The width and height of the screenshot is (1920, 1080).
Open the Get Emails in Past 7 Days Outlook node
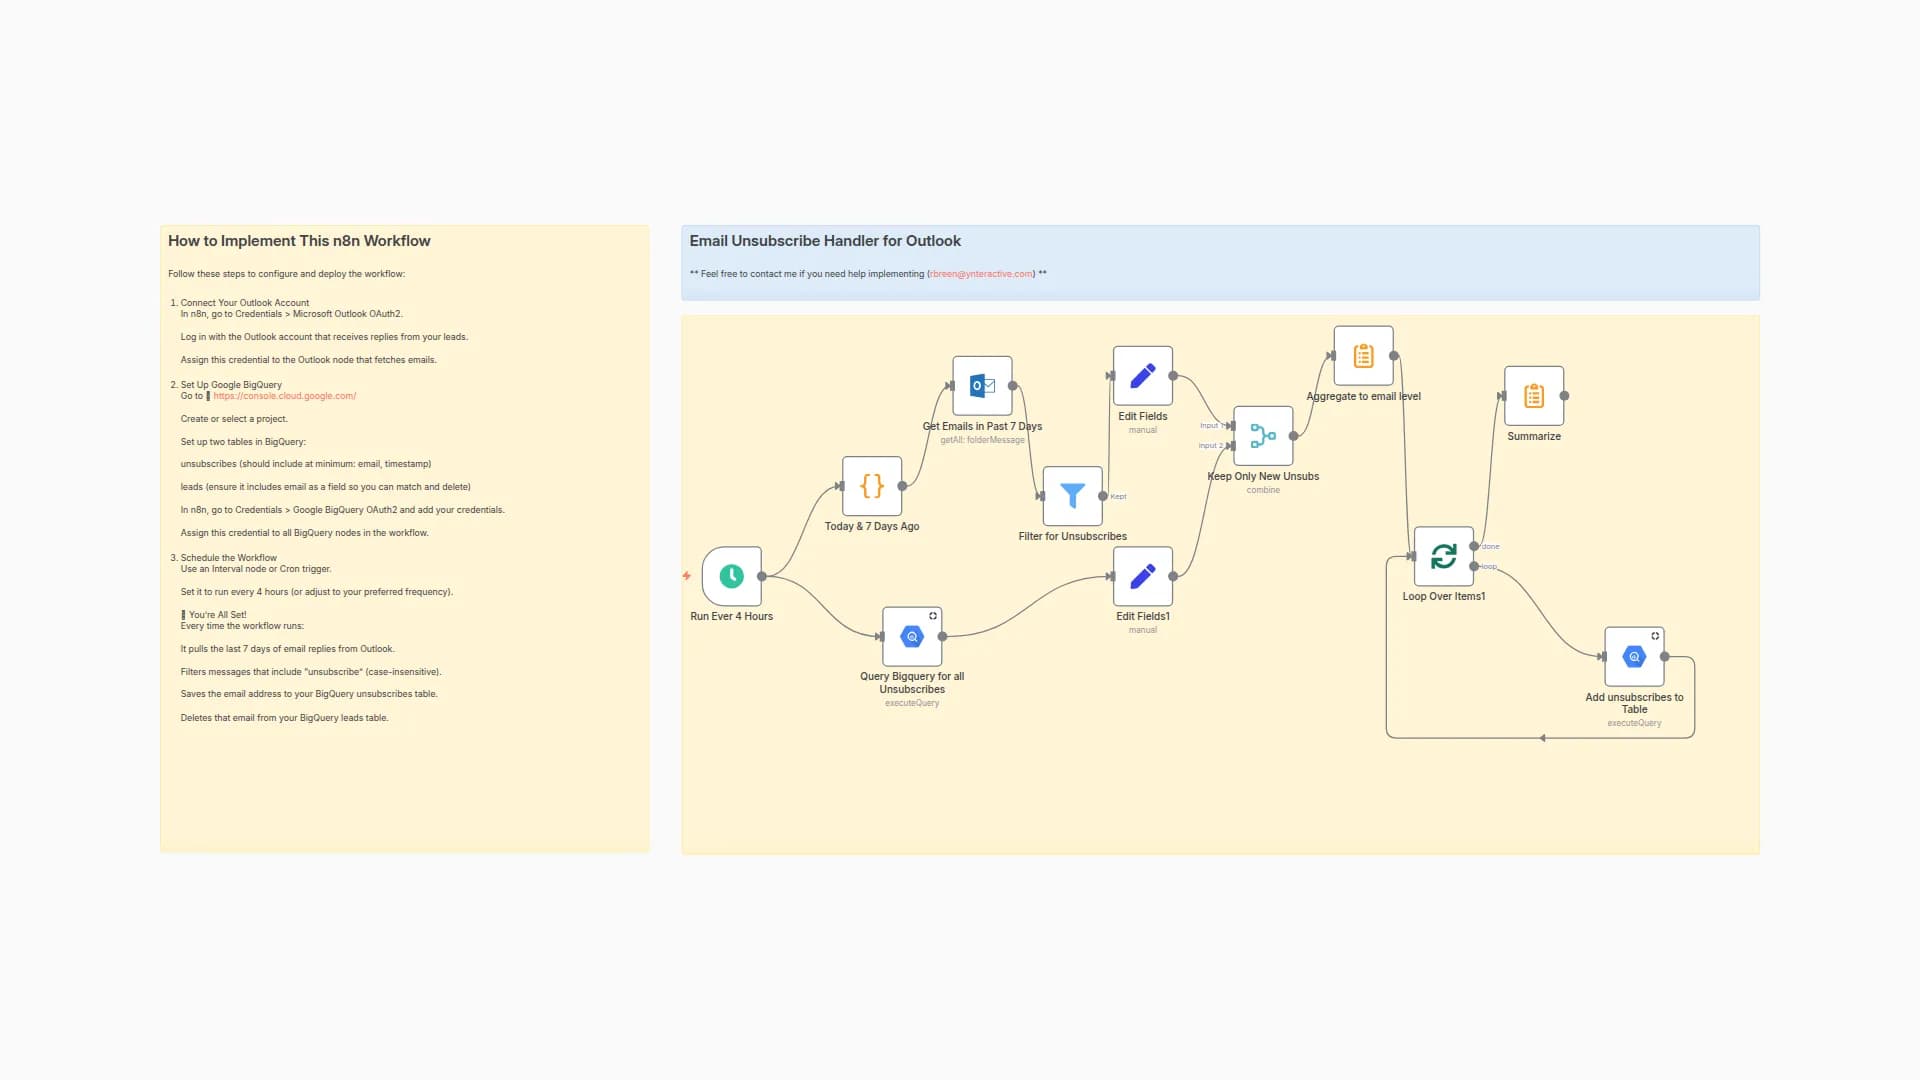pos(982,386)
